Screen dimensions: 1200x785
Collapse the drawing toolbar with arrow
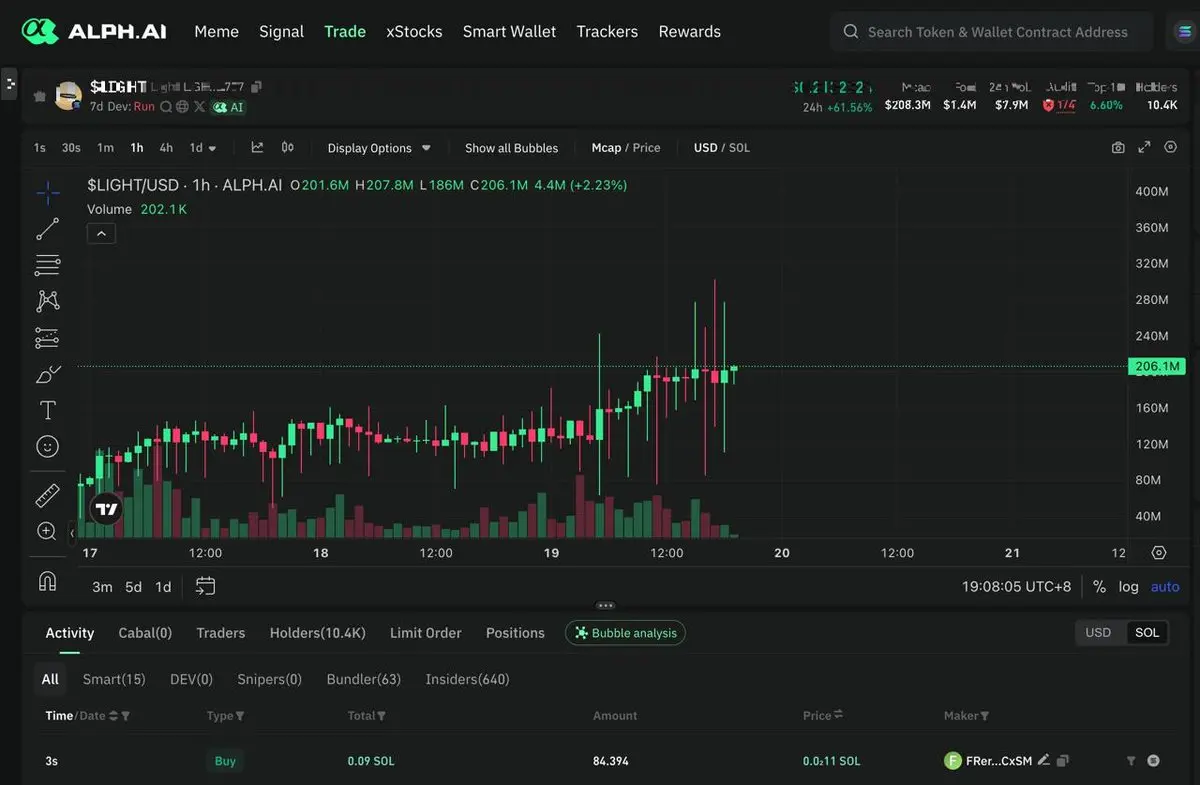71,534
